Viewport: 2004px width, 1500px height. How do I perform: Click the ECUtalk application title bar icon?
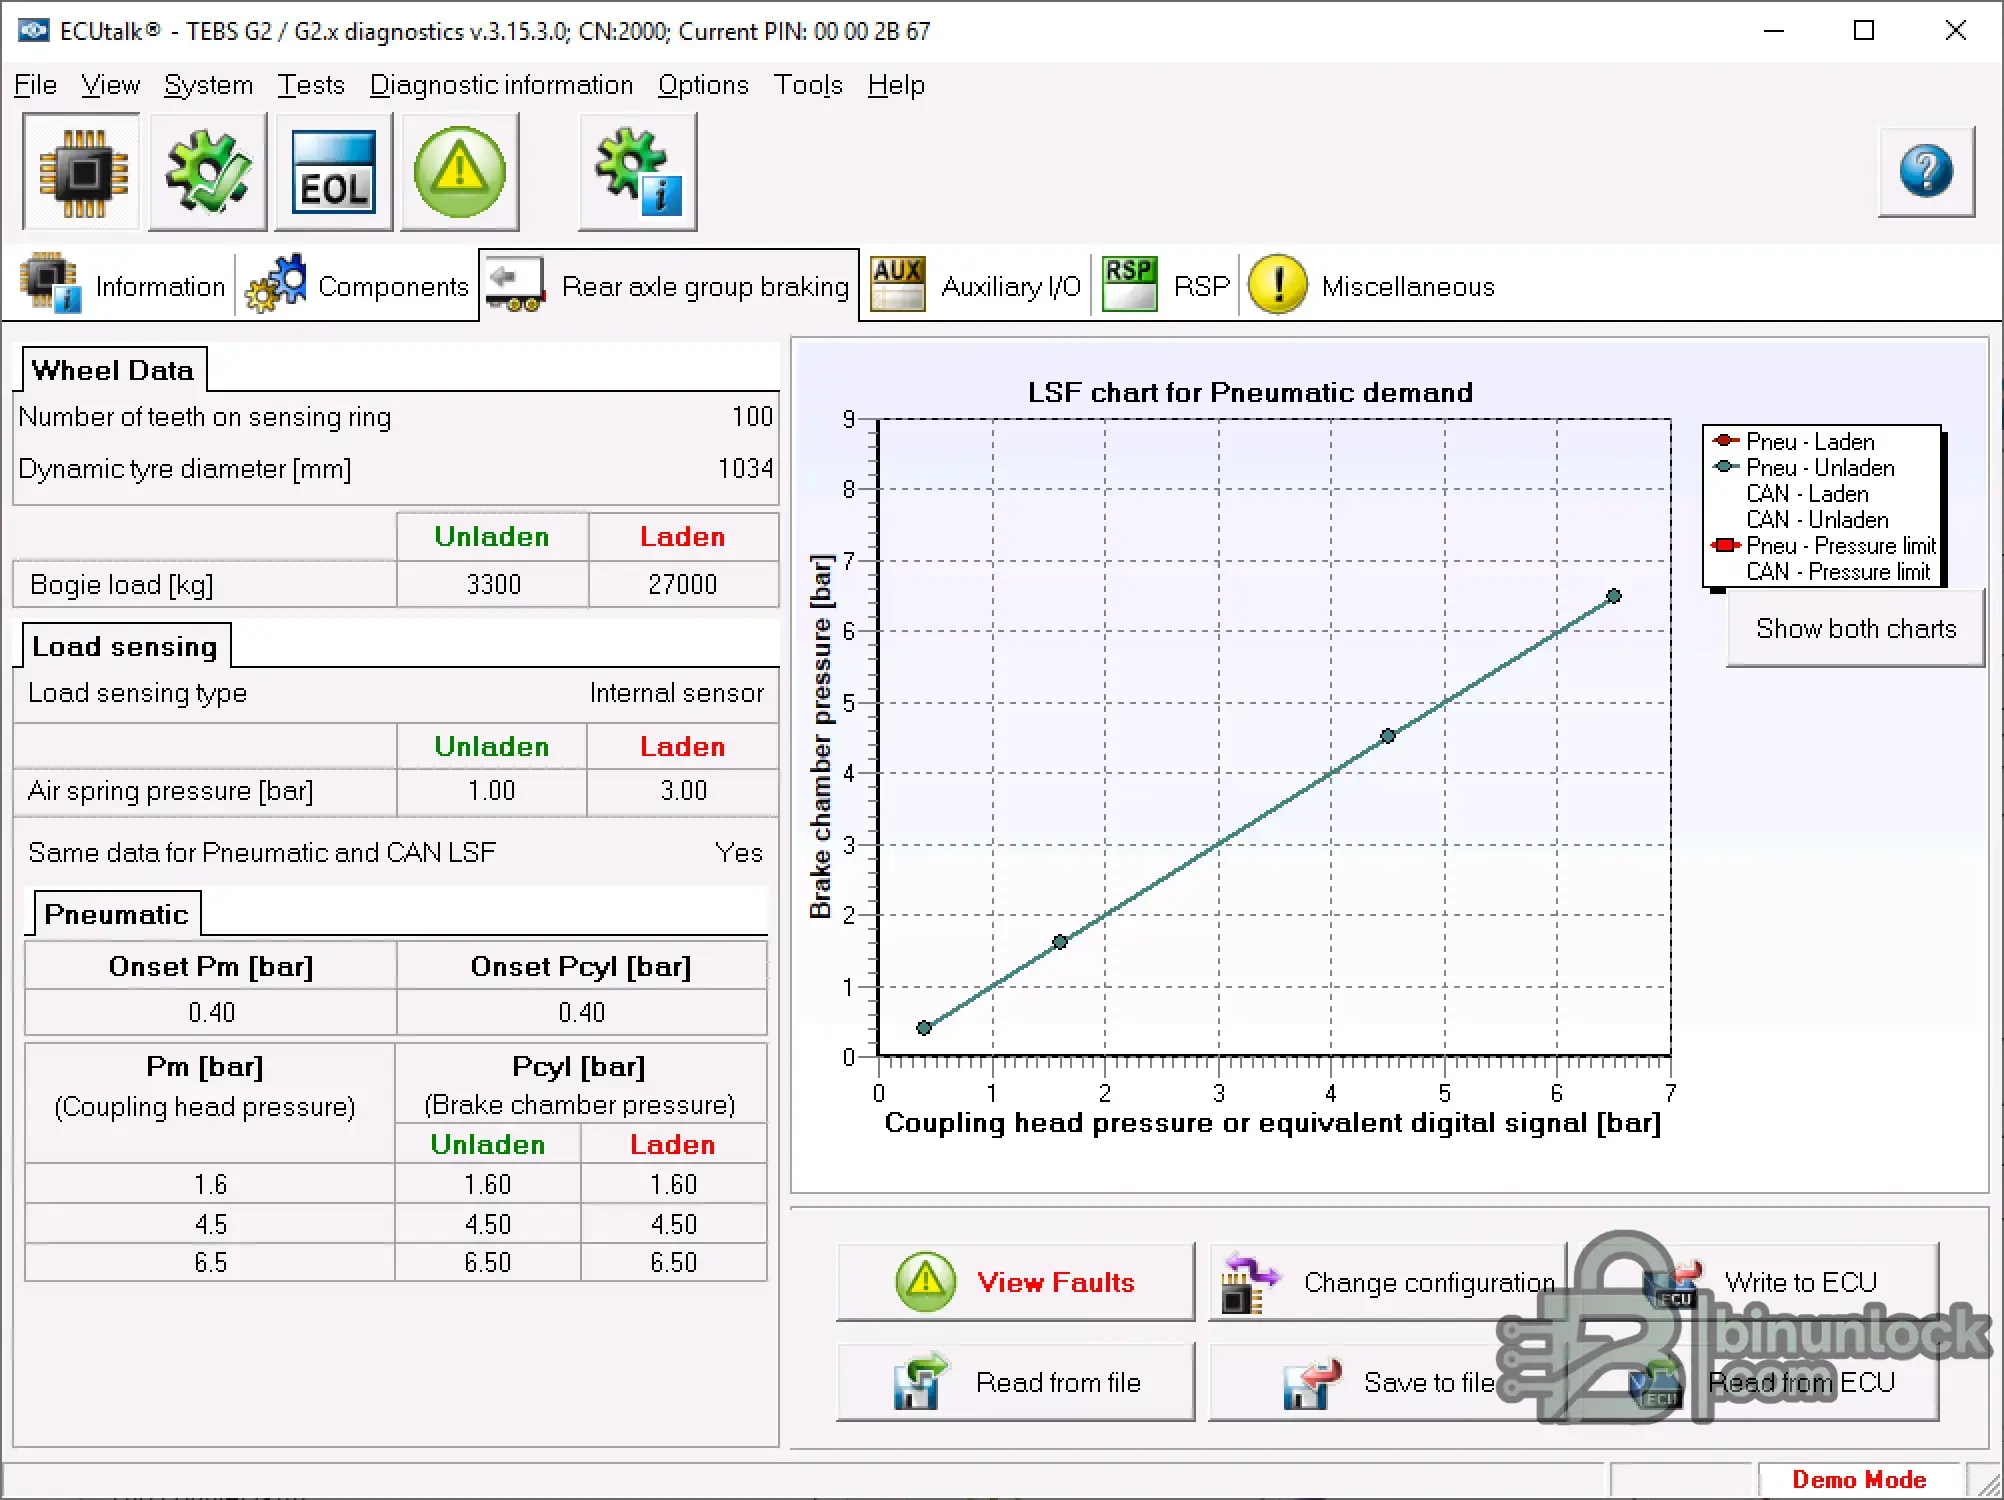[33, 30]
